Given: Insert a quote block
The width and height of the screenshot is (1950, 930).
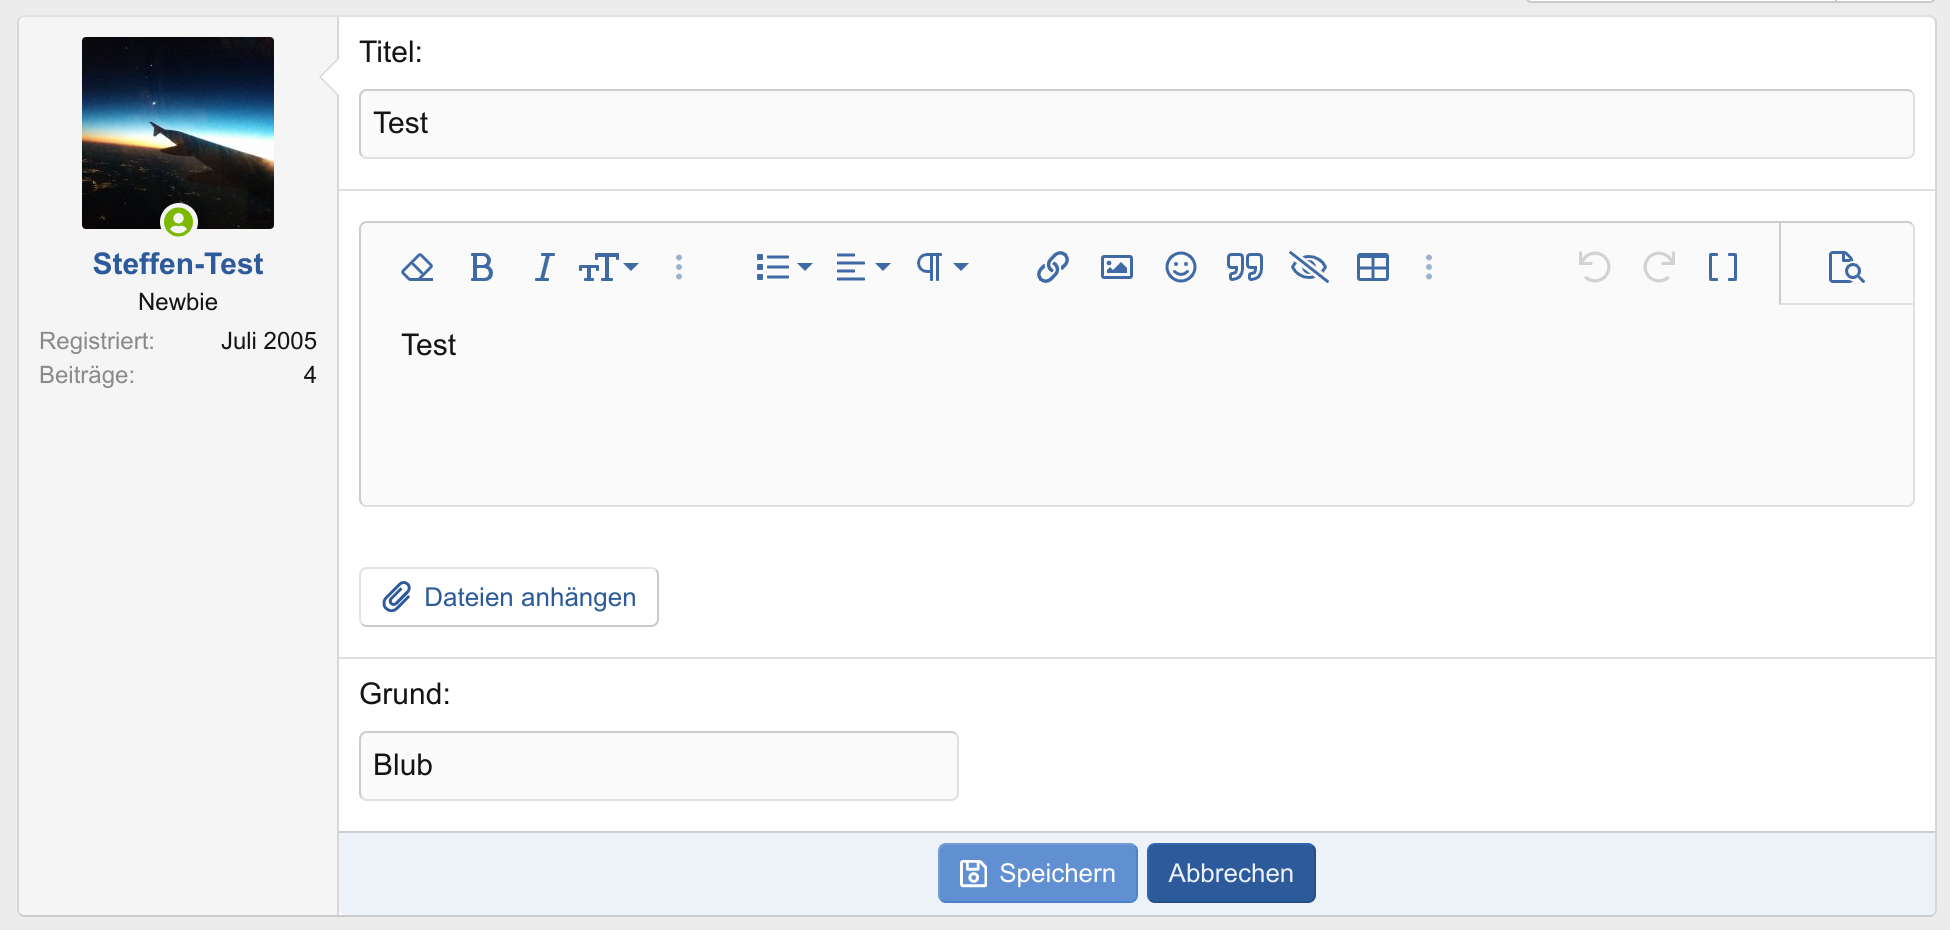Looking at the screenshot, I should pyautogui.click(x=1244, y=267).
